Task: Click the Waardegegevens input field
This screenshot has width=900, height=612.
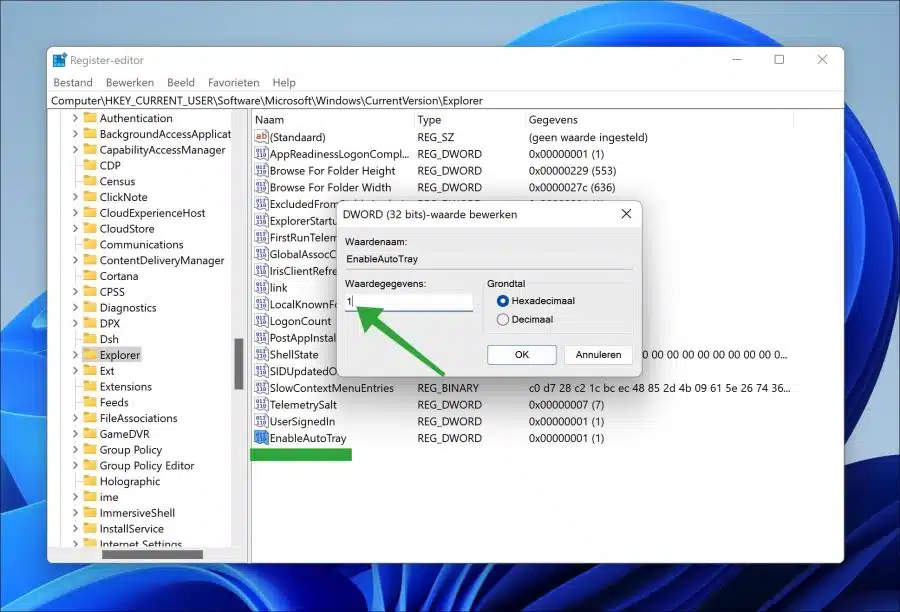Action: [x=409, y=301]
